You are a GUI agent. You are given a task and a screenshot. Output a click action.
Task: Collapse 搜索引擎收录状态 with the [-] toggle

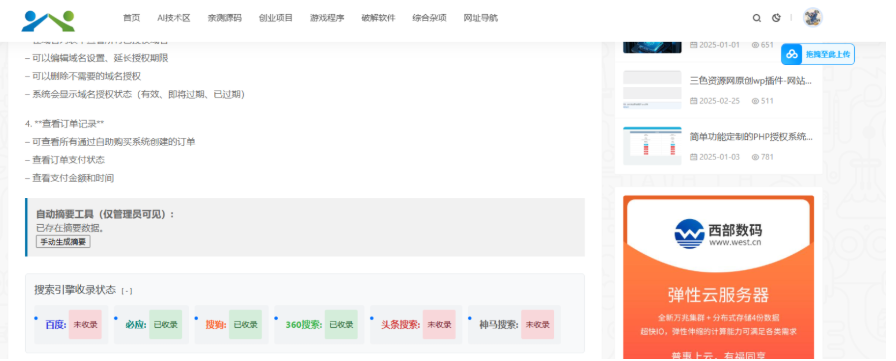tap(126, 291)
